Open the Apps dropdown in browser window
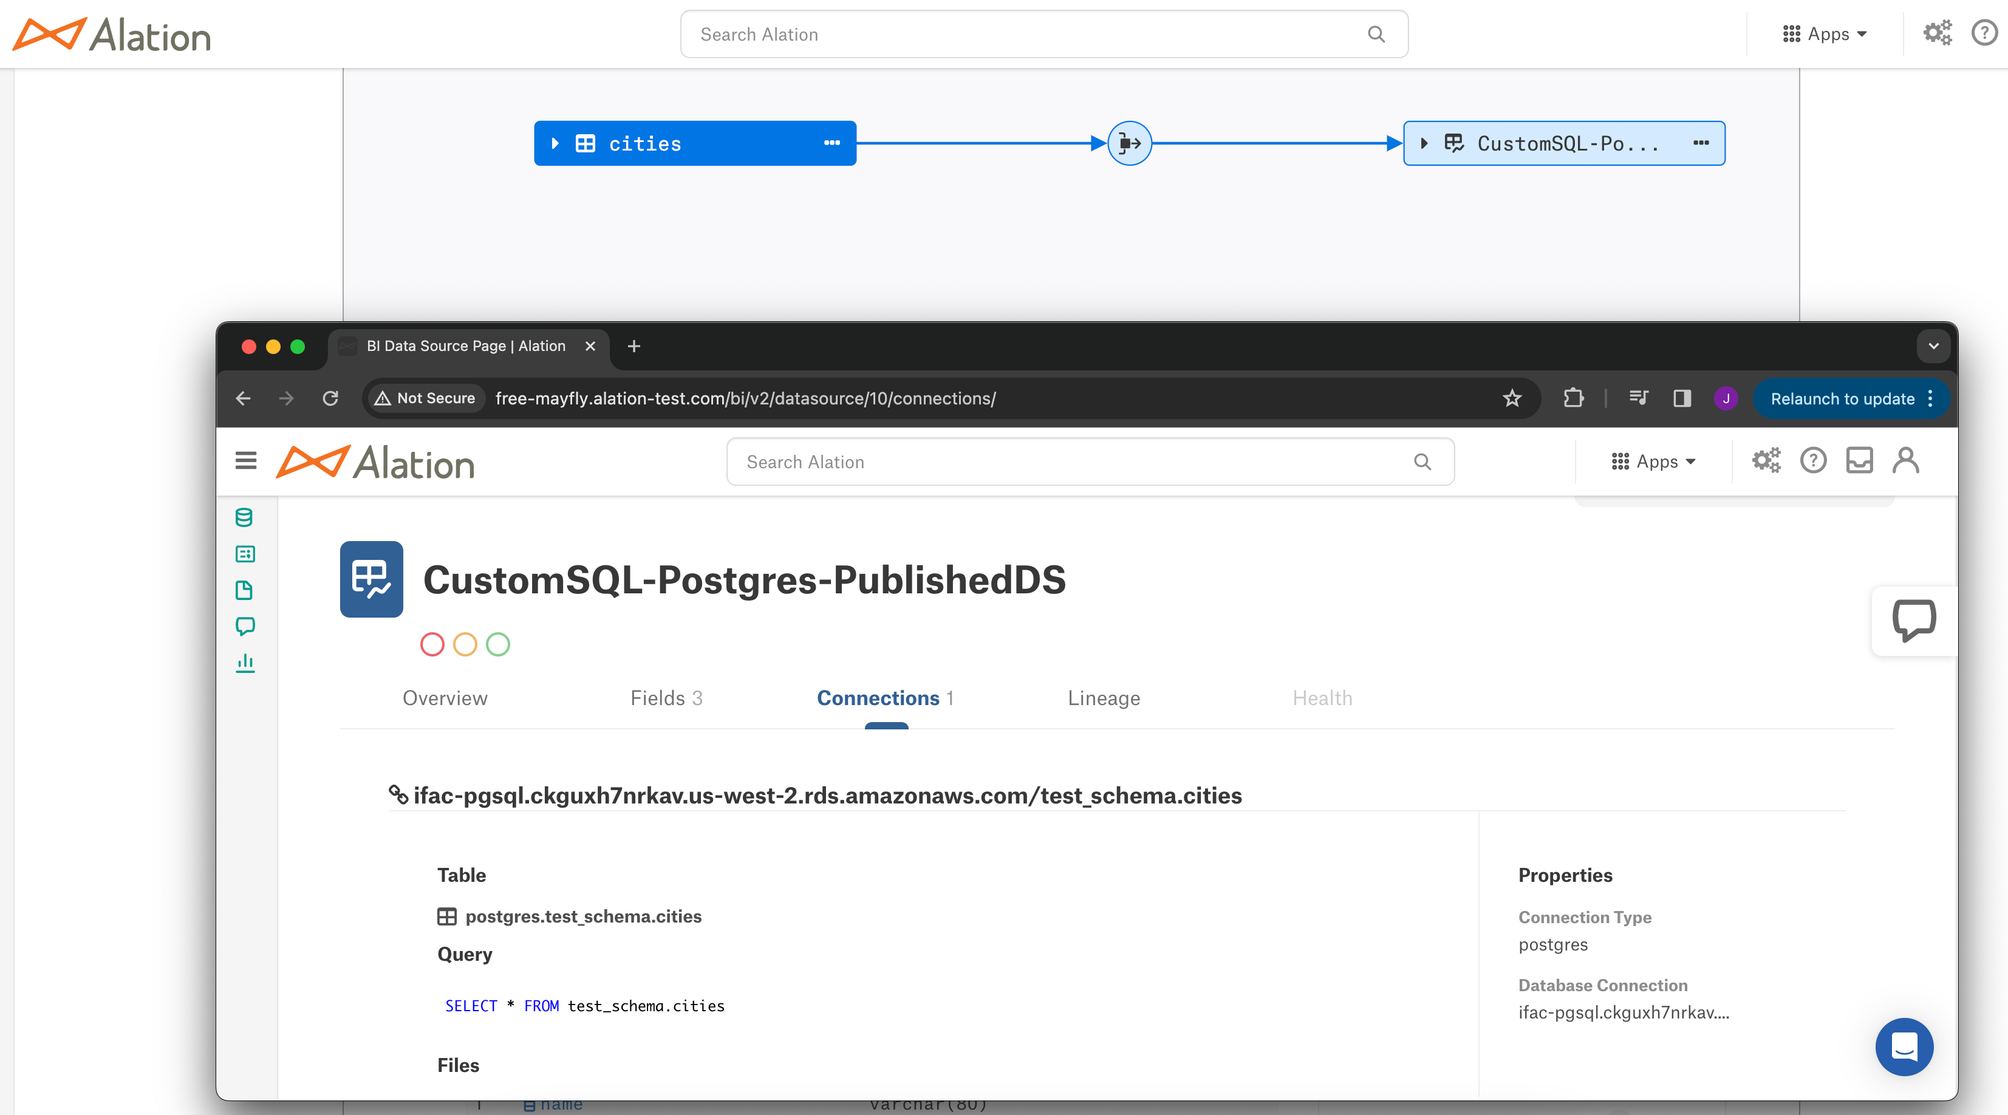The width and height of the screenshot is (2008, 1115). click(x=1654, y=461)
